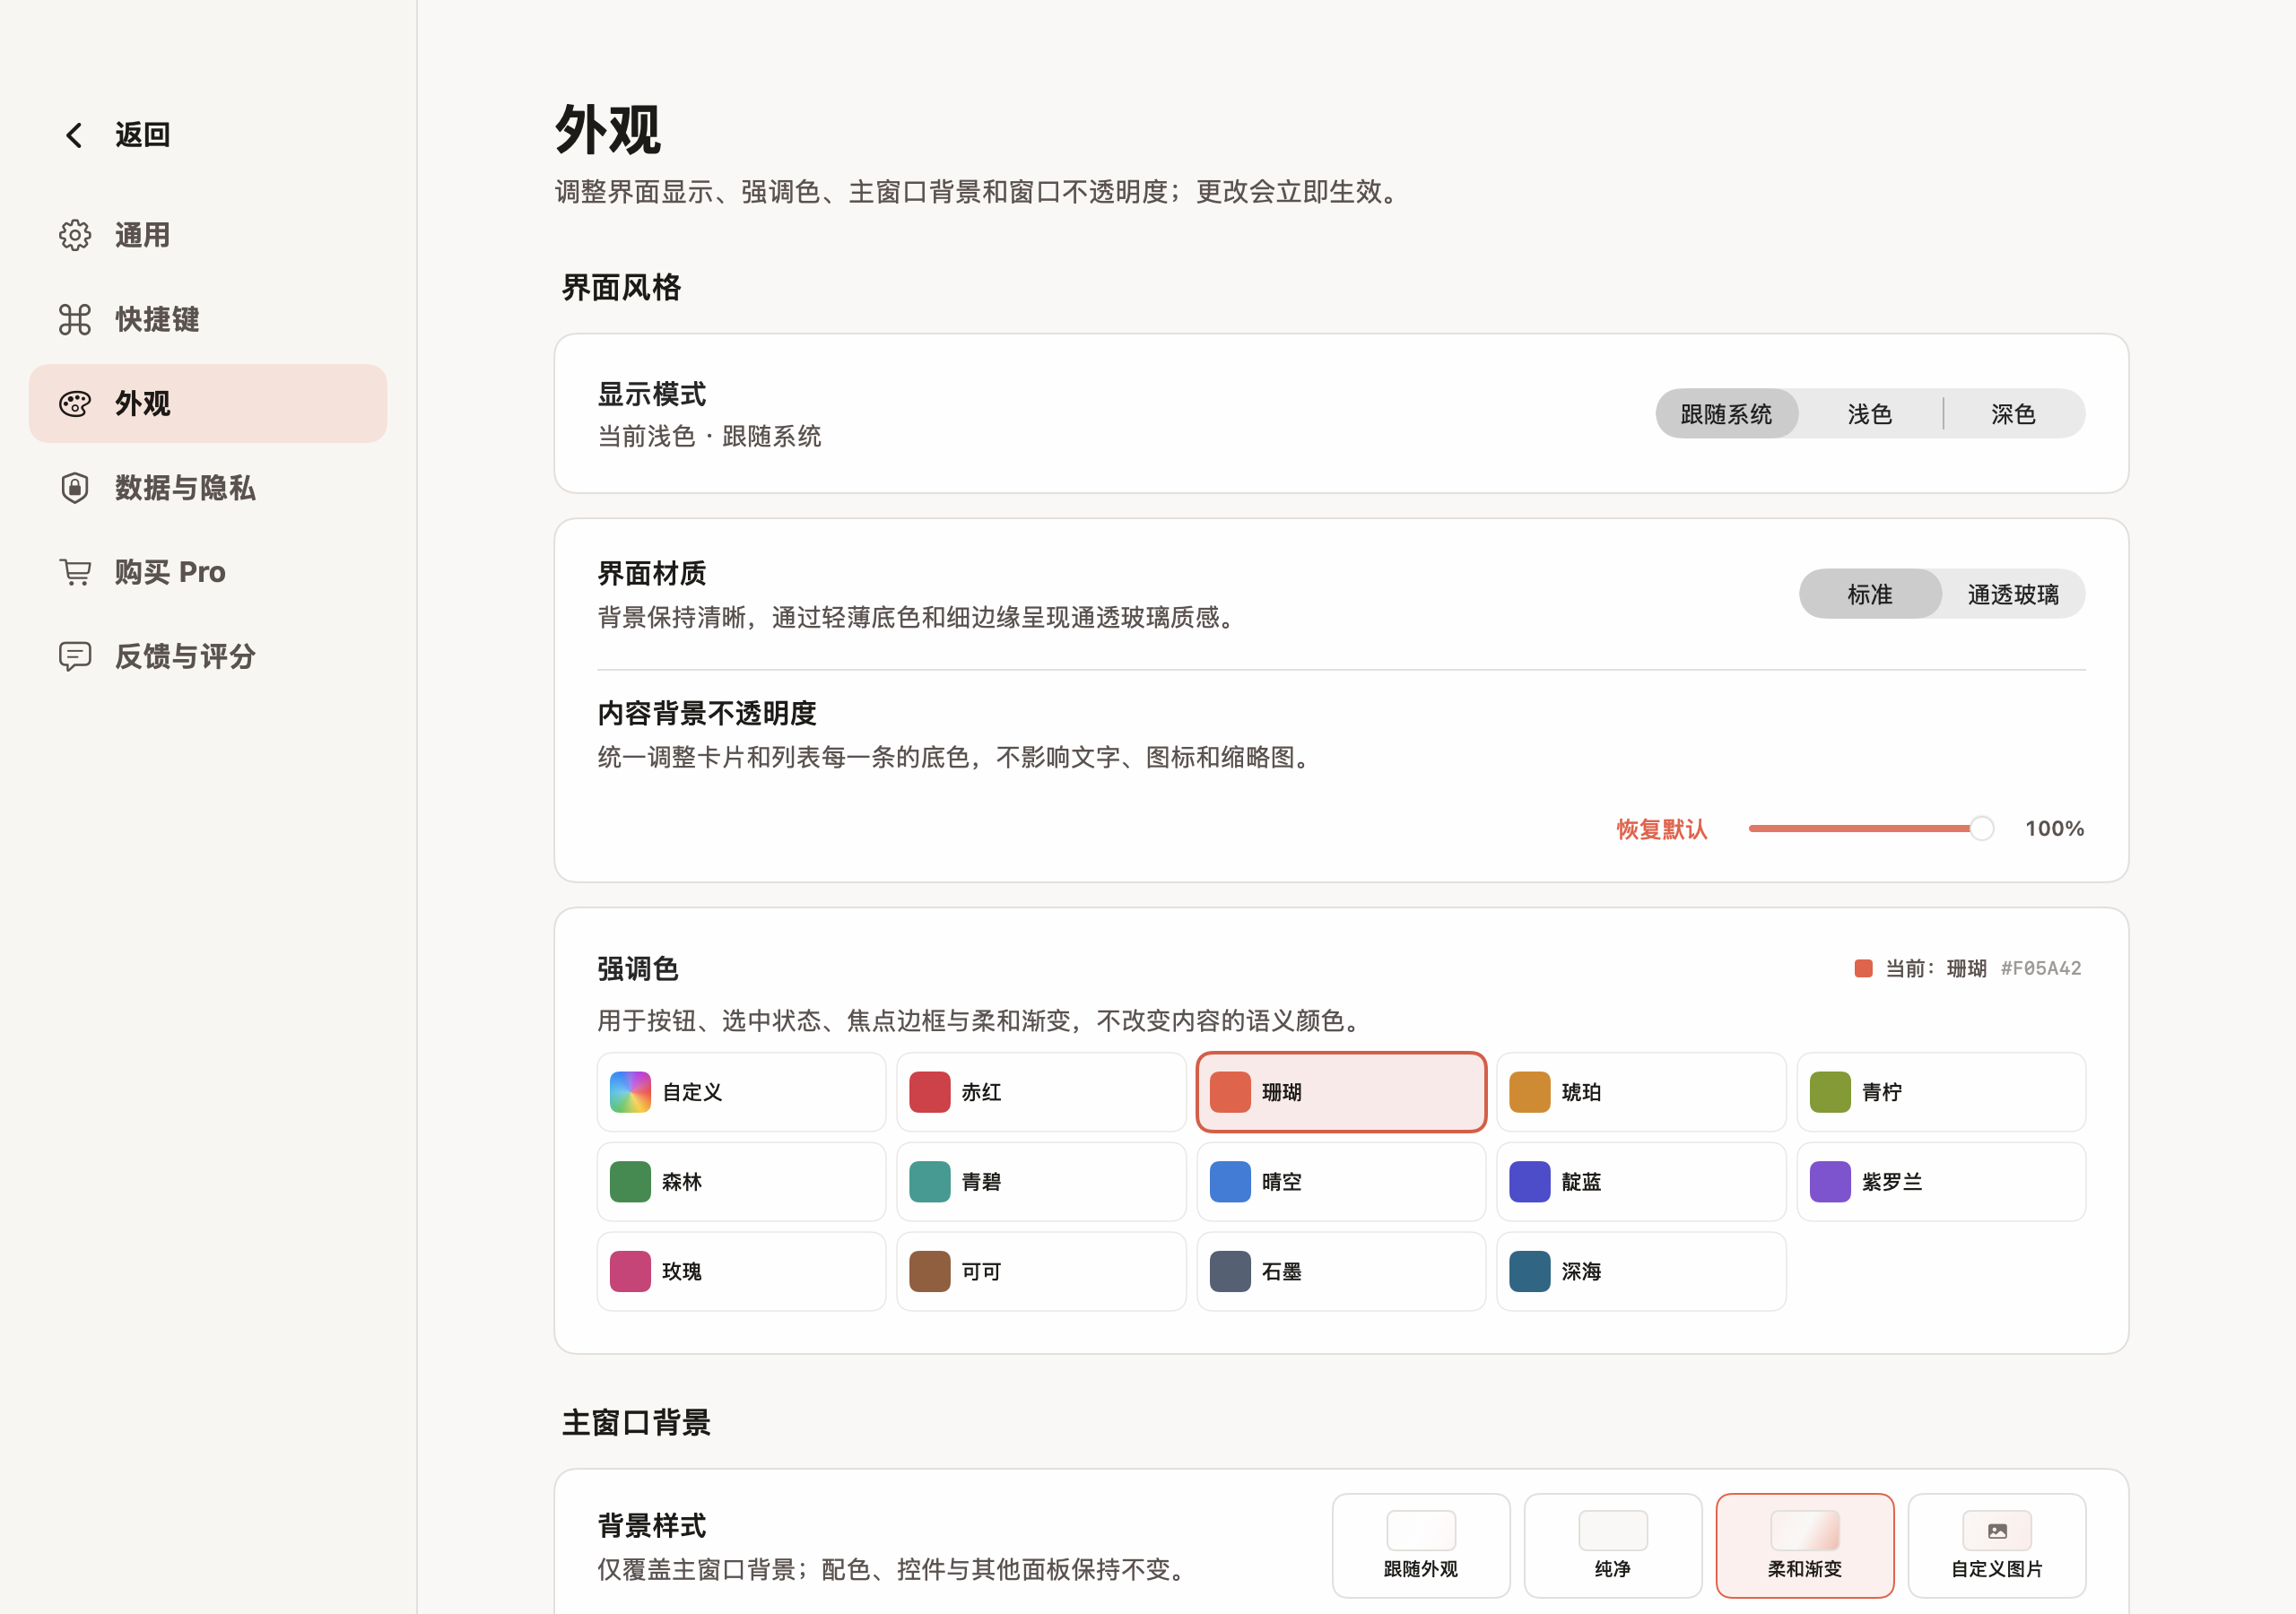Pick the 自定义 rainbow accent color
2296x1614 pixels.
[741, 1092]
